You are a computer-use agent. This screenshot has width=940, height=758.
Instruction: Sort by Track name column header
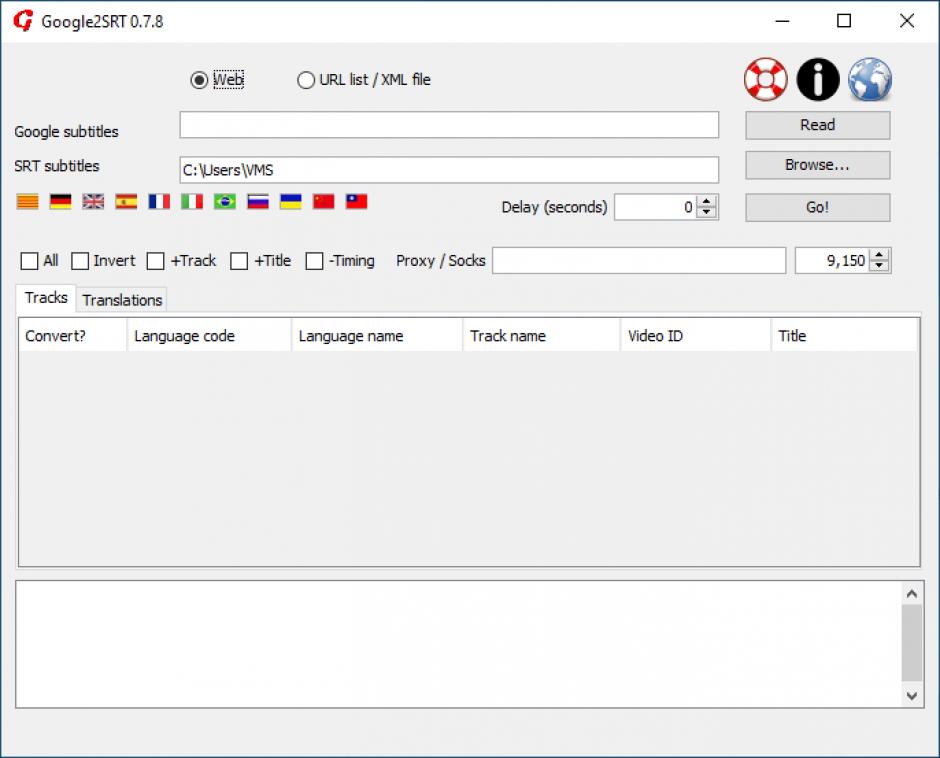tap(542, 336)
